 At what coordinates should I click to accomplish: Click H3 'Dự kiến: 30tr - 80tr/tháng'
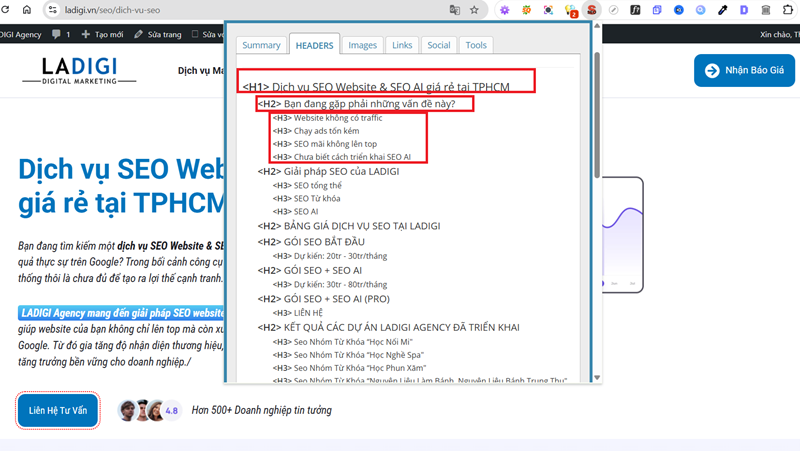330,285
